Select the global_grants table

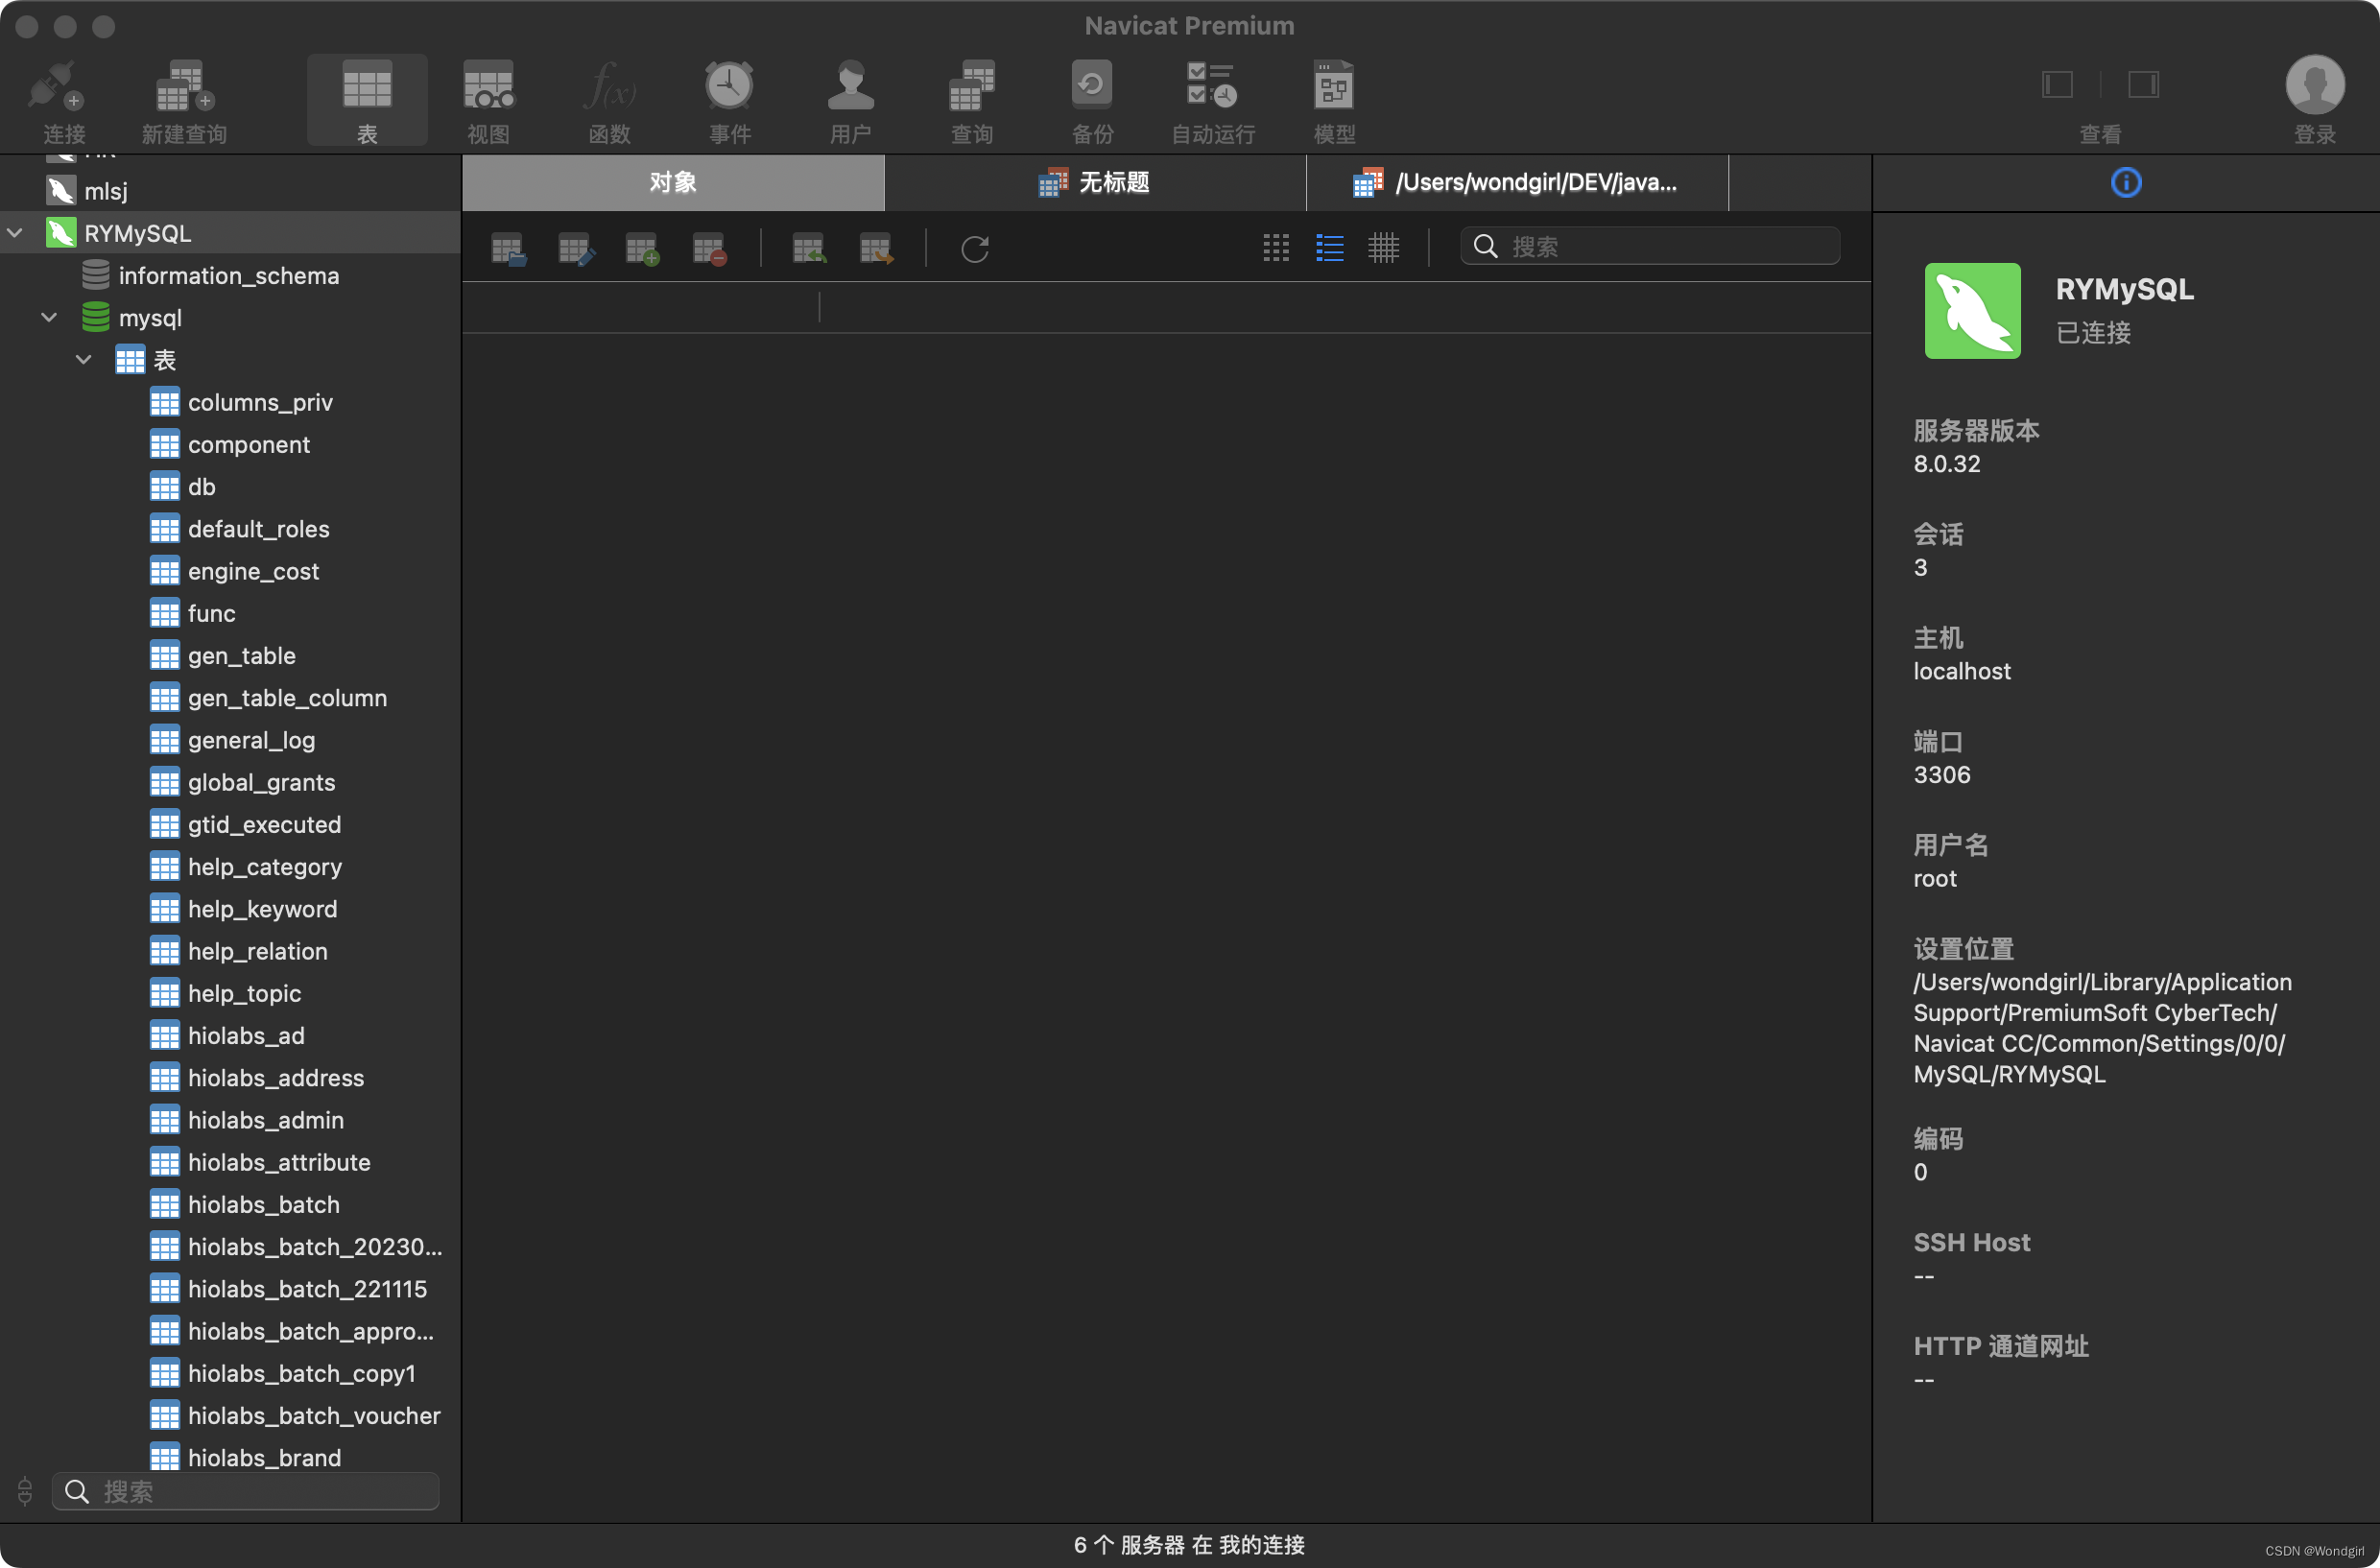[x=230, y=782]
